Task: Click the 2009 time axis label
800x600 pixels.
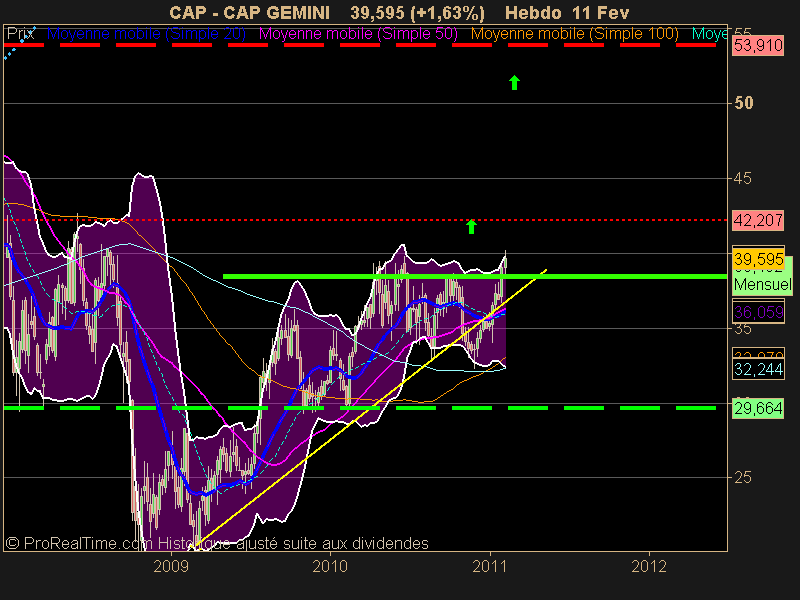Action: 171,566
